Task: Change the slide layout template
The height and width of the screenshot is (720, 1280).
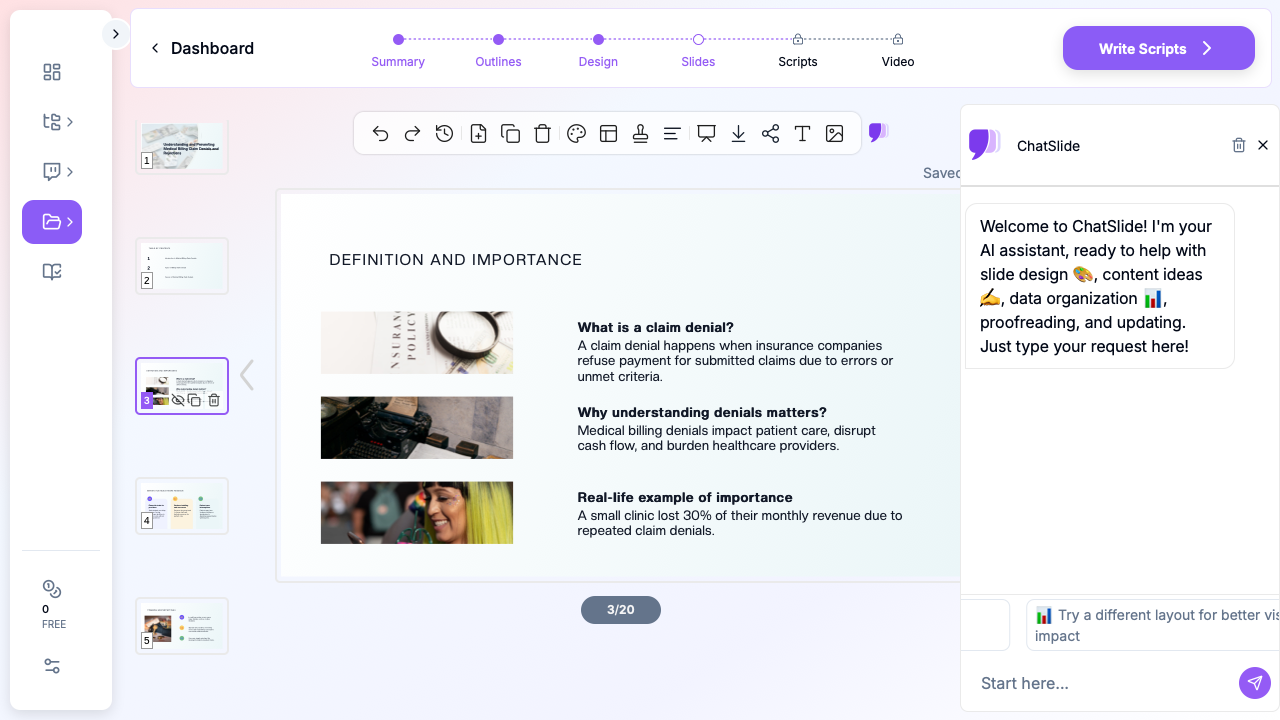Action: [608, 134]
